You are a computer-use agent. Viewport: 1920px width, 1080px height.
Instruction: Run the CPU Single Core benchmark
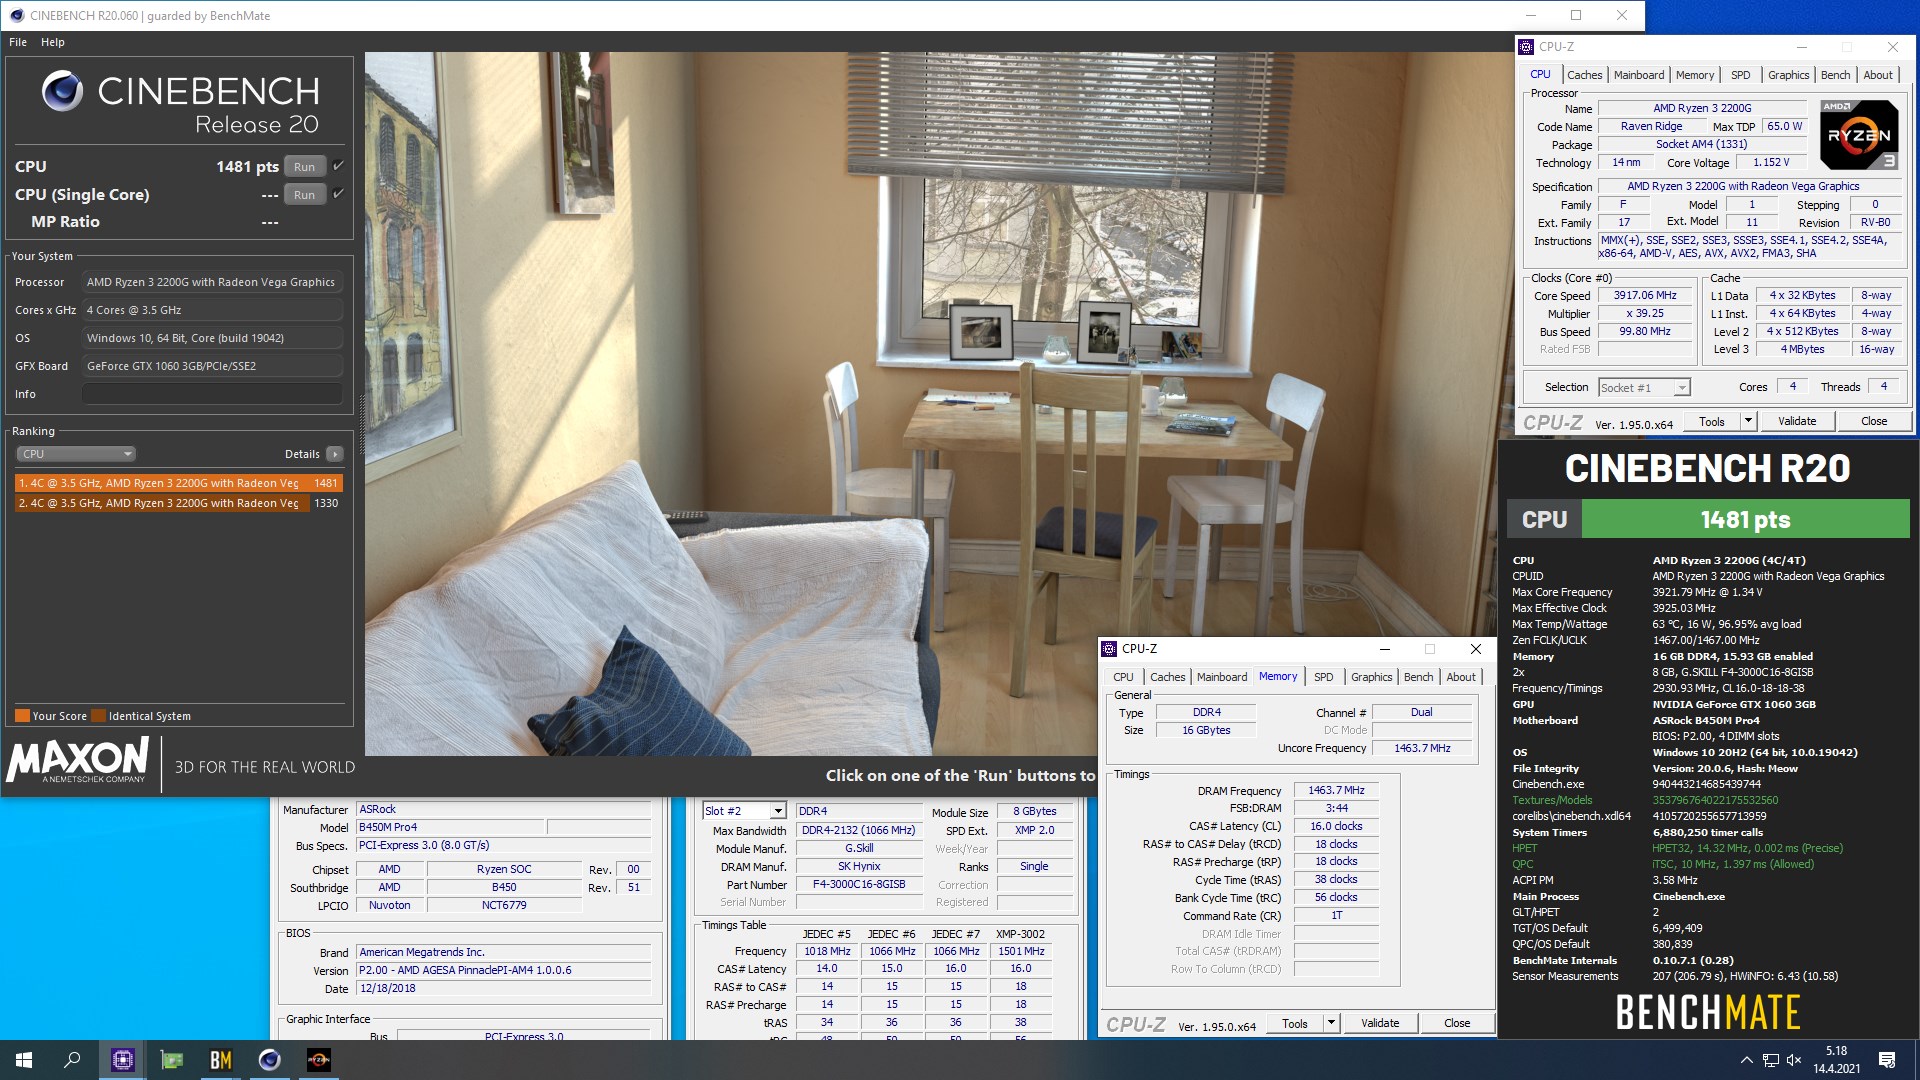(305, 195)
